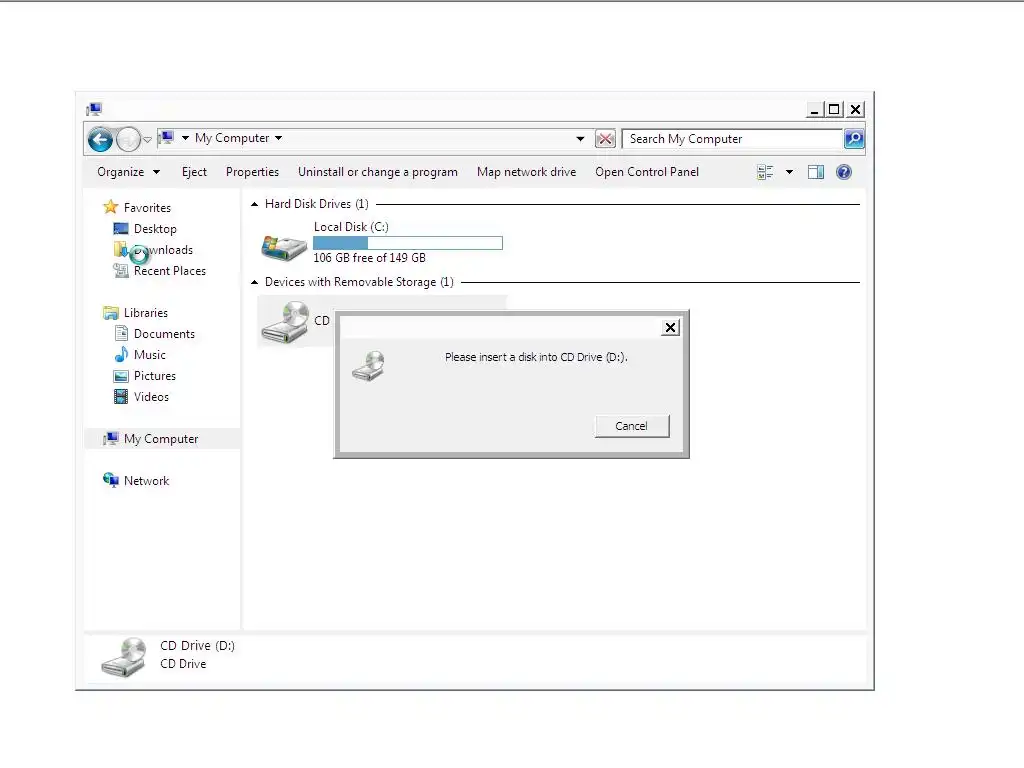Focus the Search My Computer field
This screenshot has height=768, width=1024.
pos(732,139)
